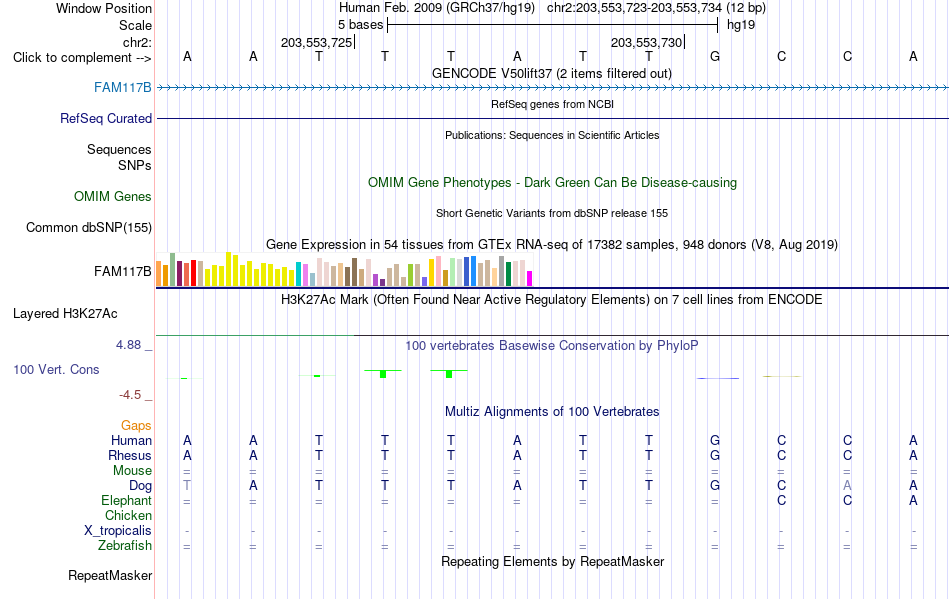This screenshot has height=599, width=950.
Task: Click 'Click to complement -->' label
Action: [x=82, y=58]
